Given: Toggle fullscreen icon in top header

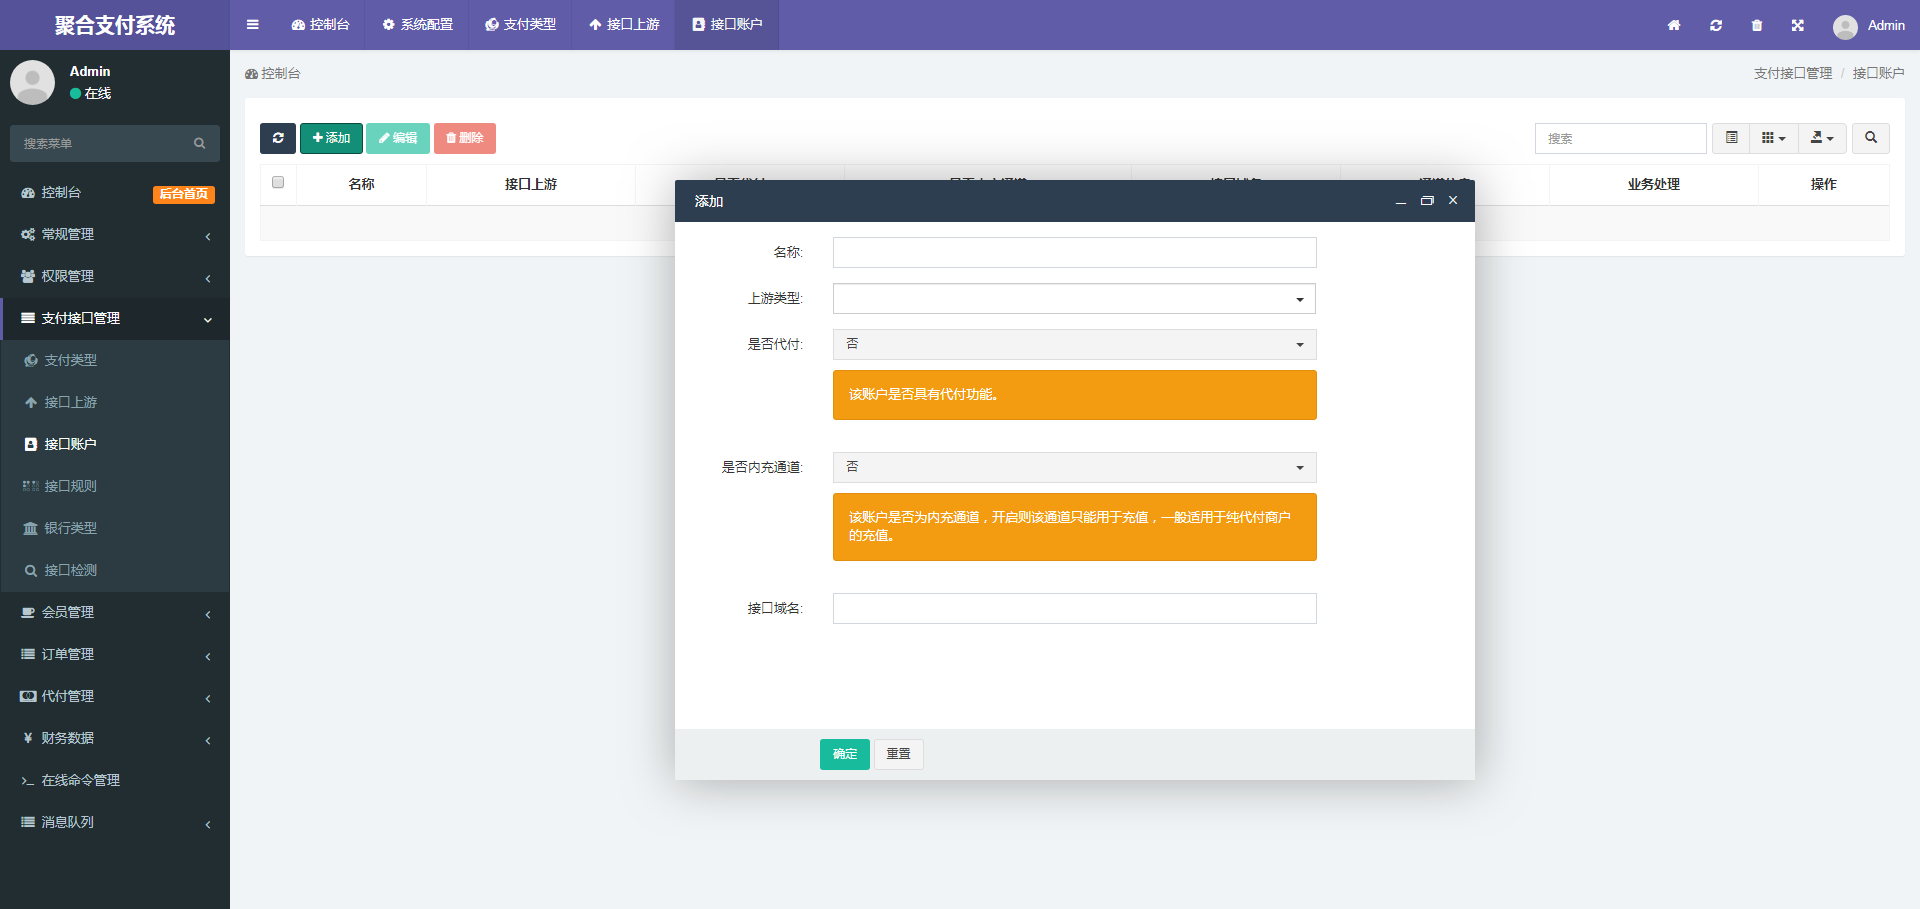Looking at the screenshot, I should [x=1797, y=25].
